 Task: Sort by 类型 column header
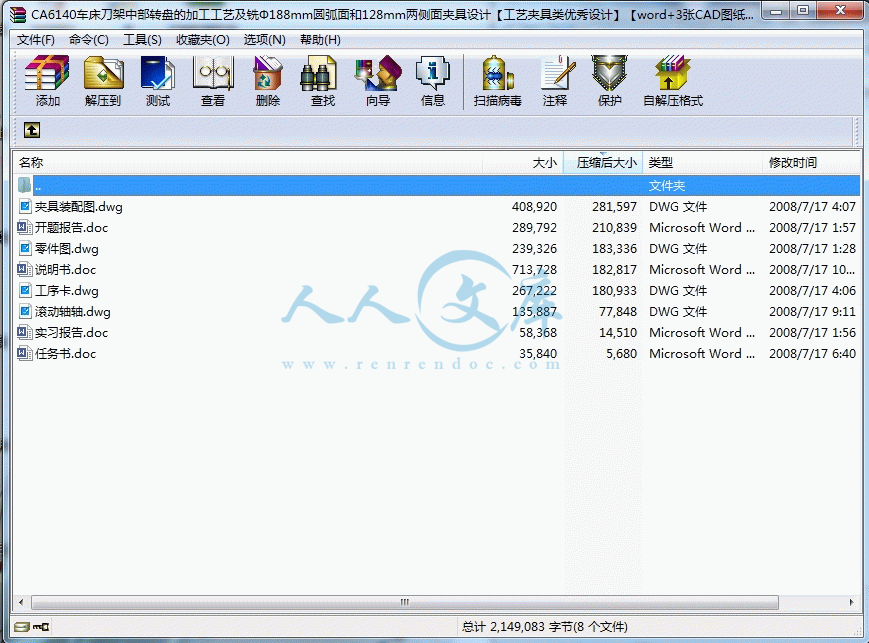(x=702, y=162)
